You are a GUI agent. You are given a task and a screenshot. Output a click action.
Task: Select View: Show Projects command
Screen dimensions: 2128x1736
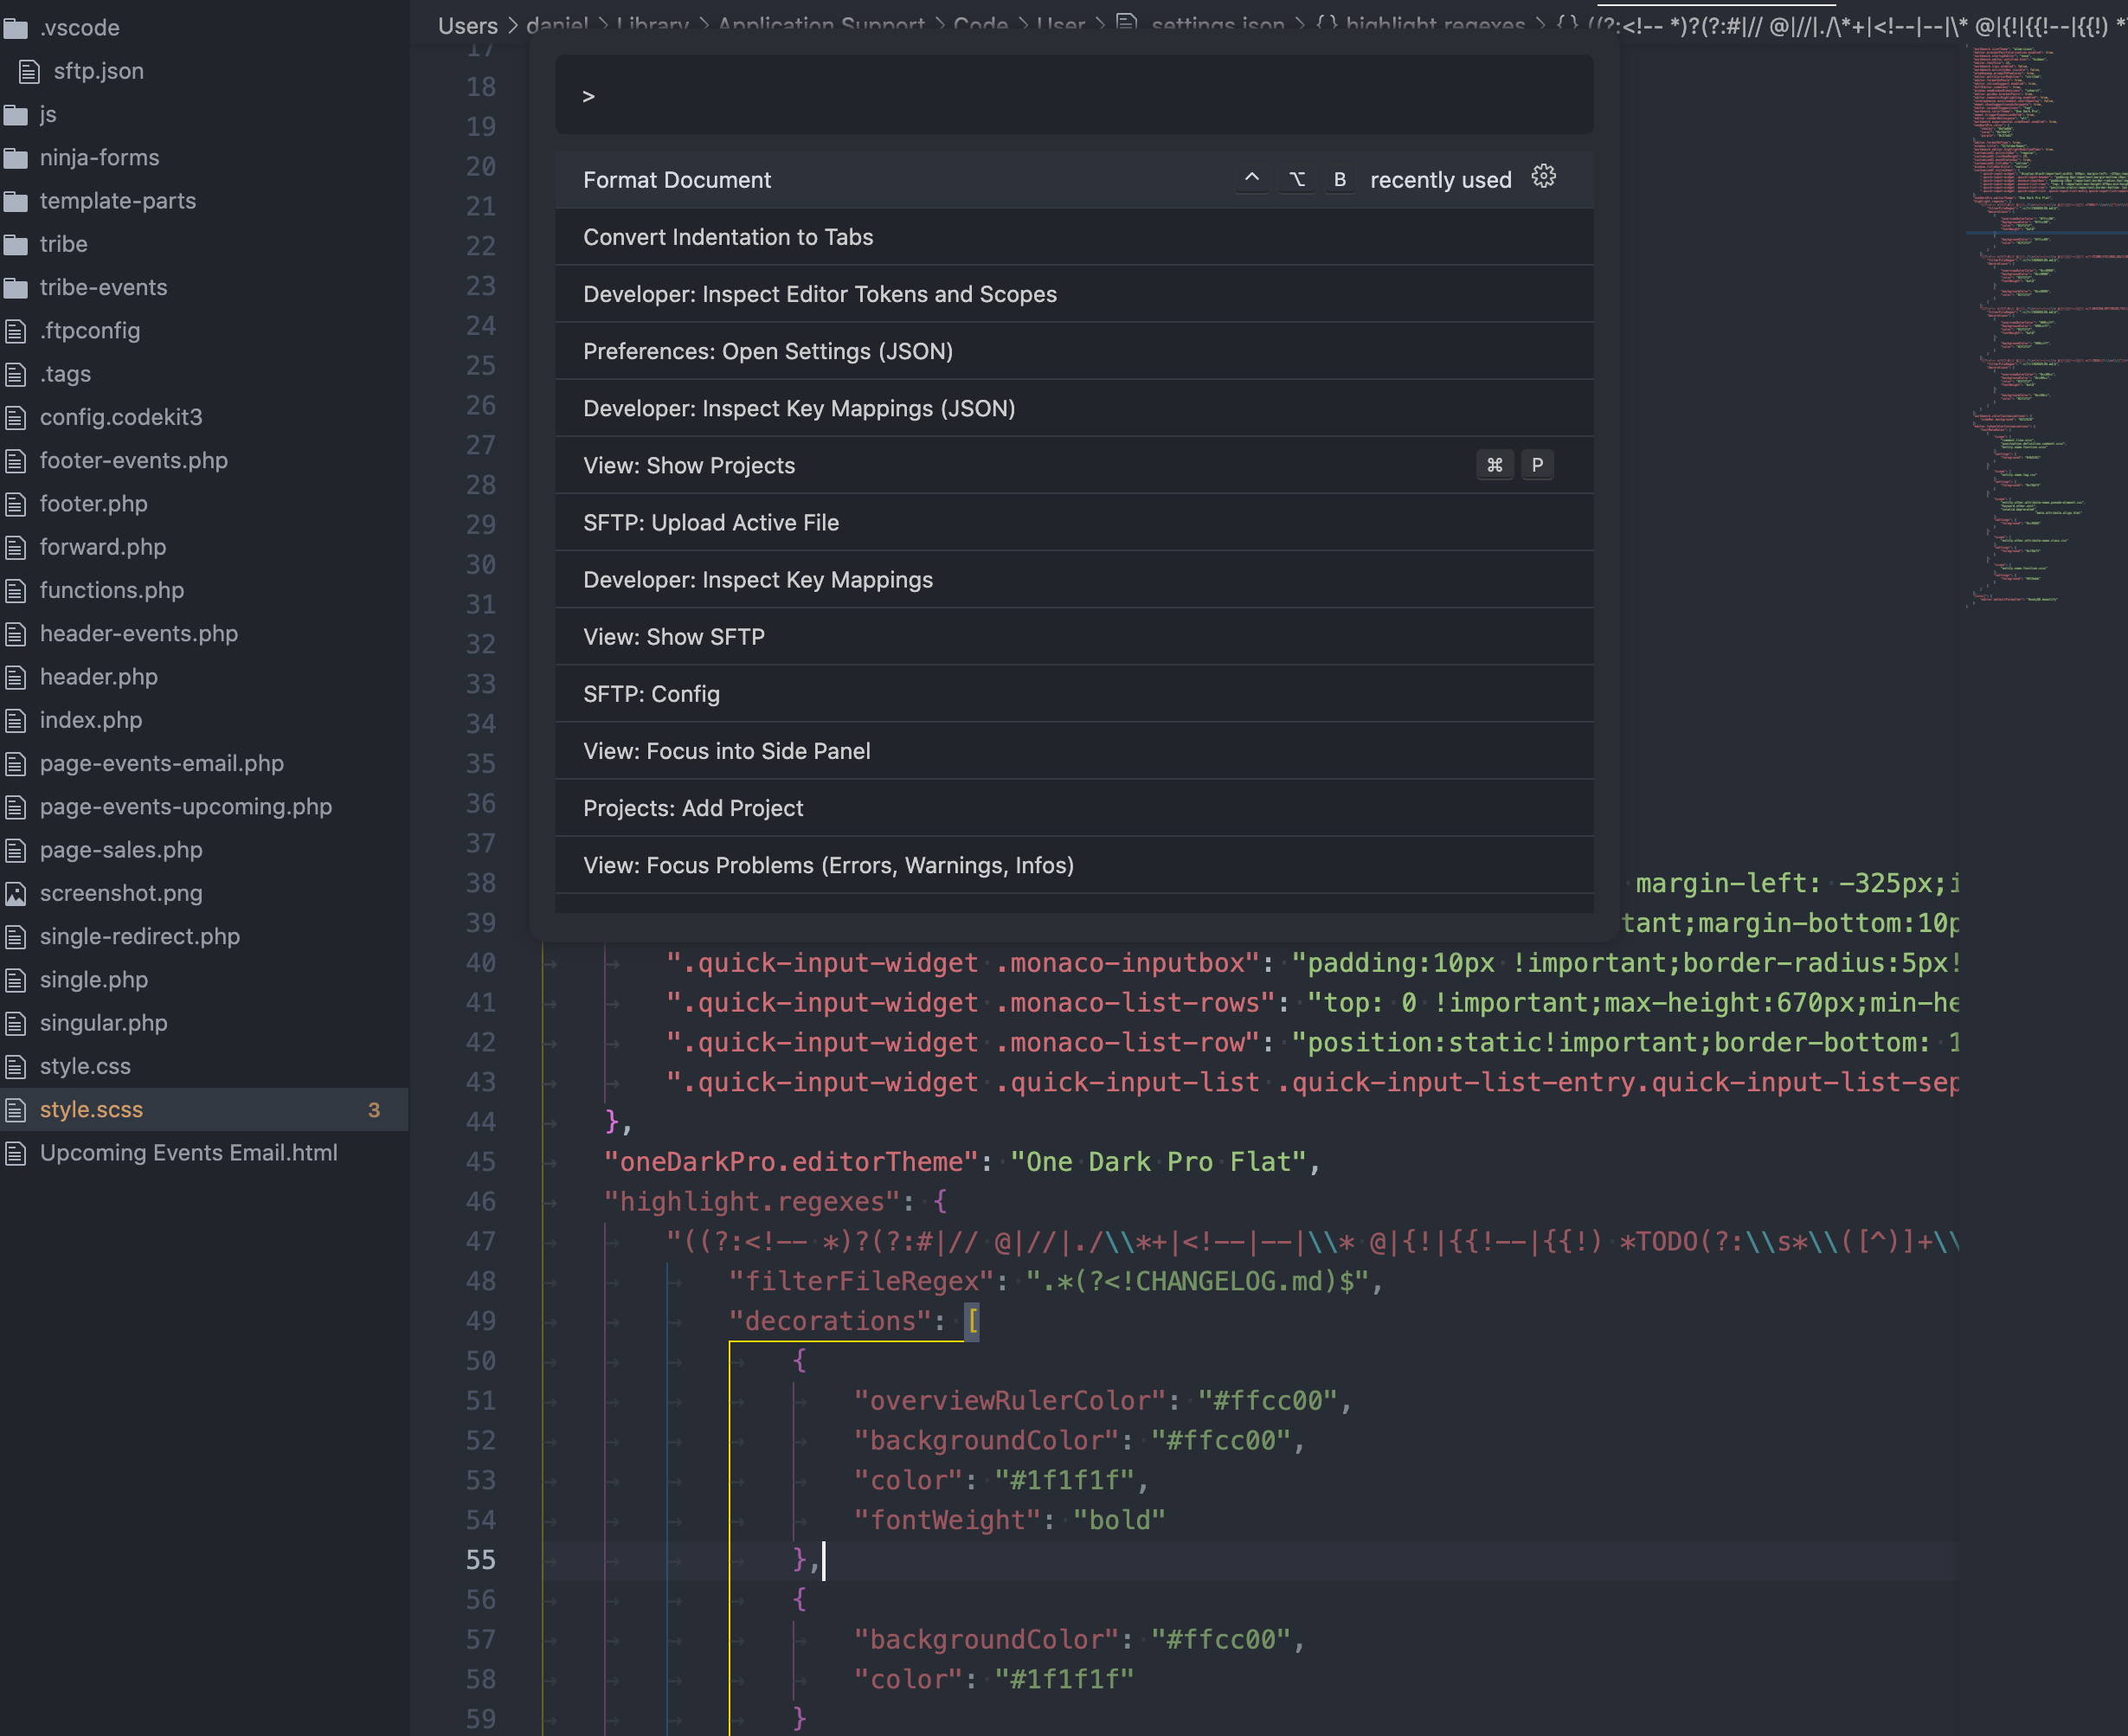coord(689,466)
